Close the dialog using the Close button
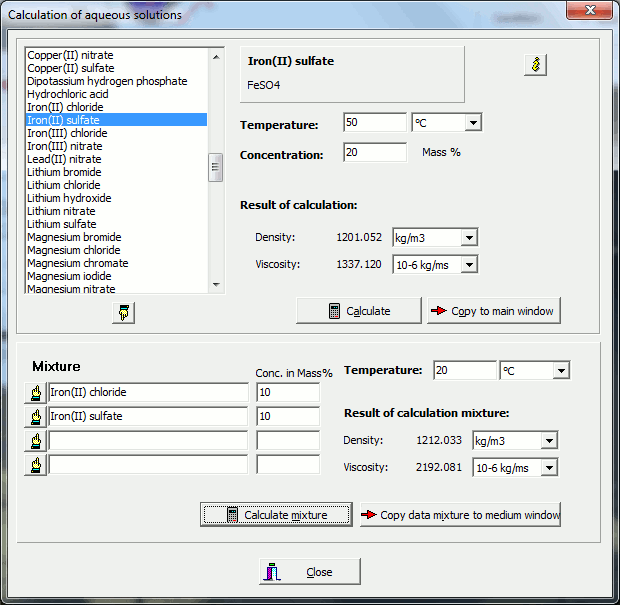 309,572
